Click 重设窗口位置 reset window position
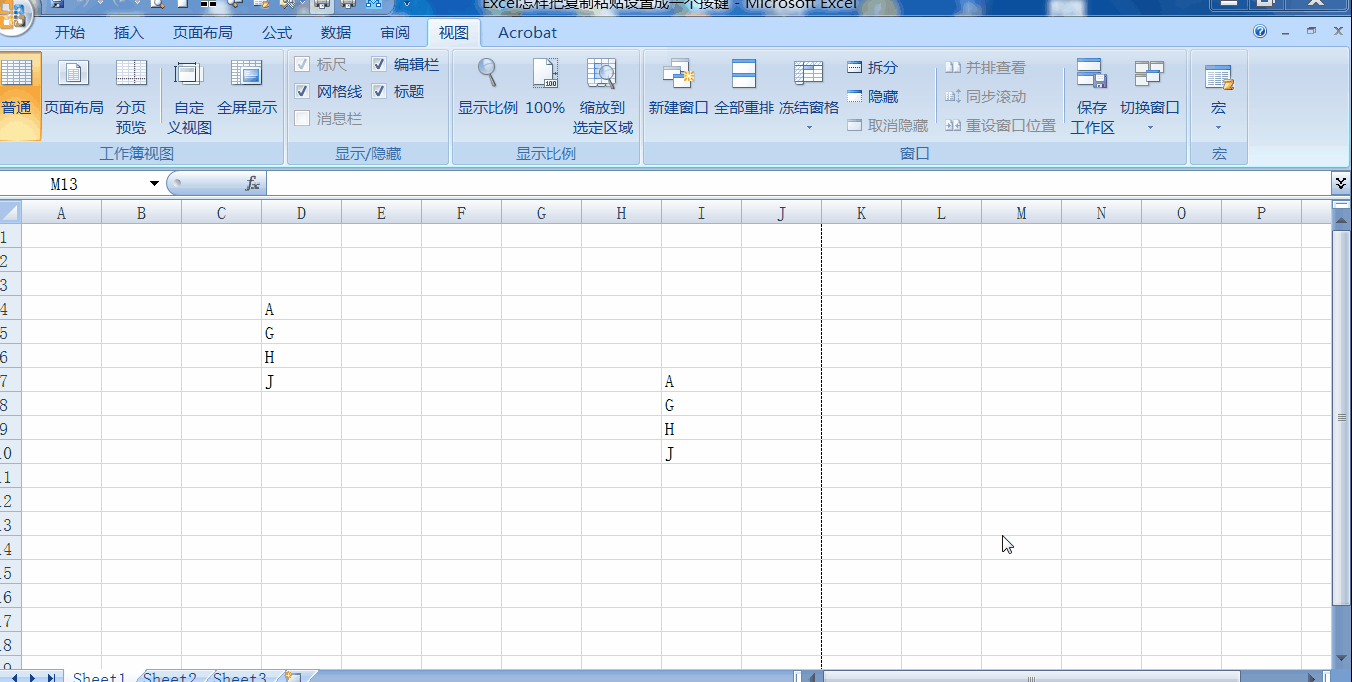 coord(1000,125)
